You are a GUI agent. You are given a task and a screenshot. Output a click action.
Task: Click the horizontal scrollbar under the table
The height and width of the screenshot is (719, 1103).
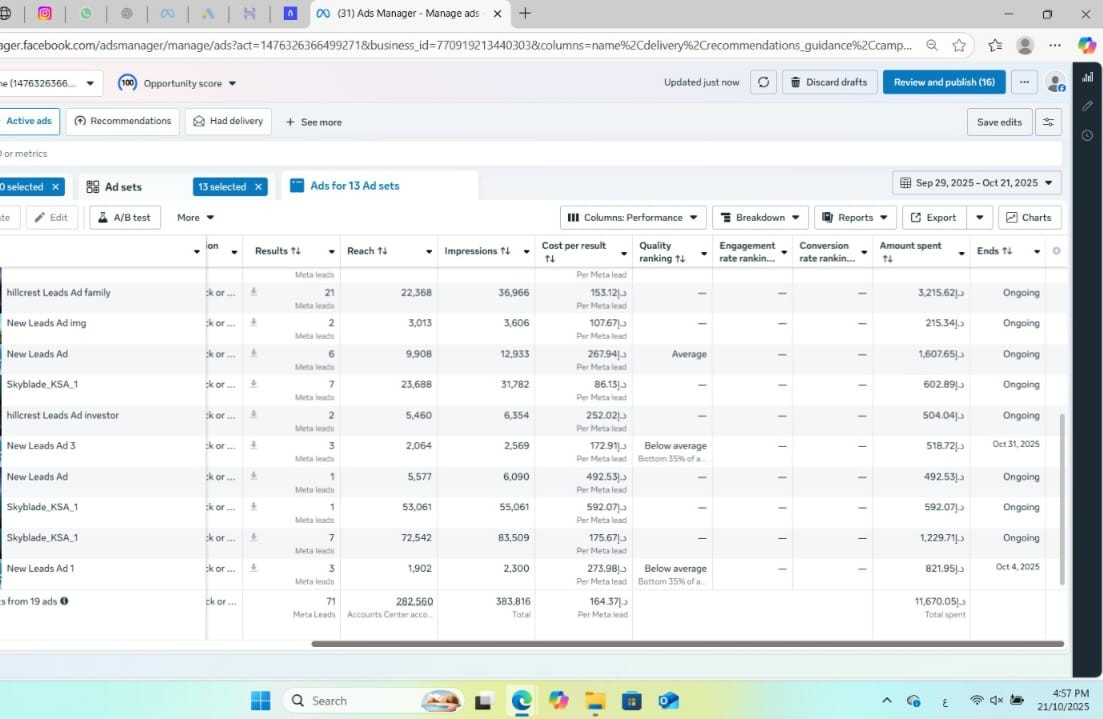click(x=686, y=644)
